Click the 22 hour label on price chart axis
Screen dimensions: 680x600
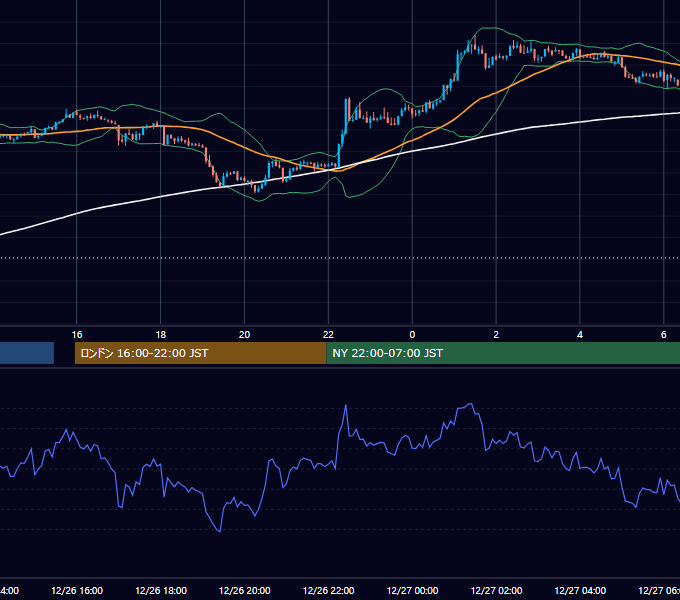point(328,335)
